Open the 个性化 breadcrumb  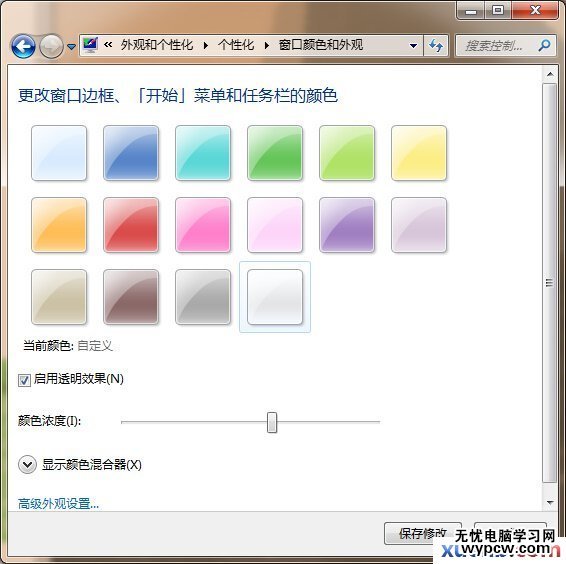[x=236, y=45]
